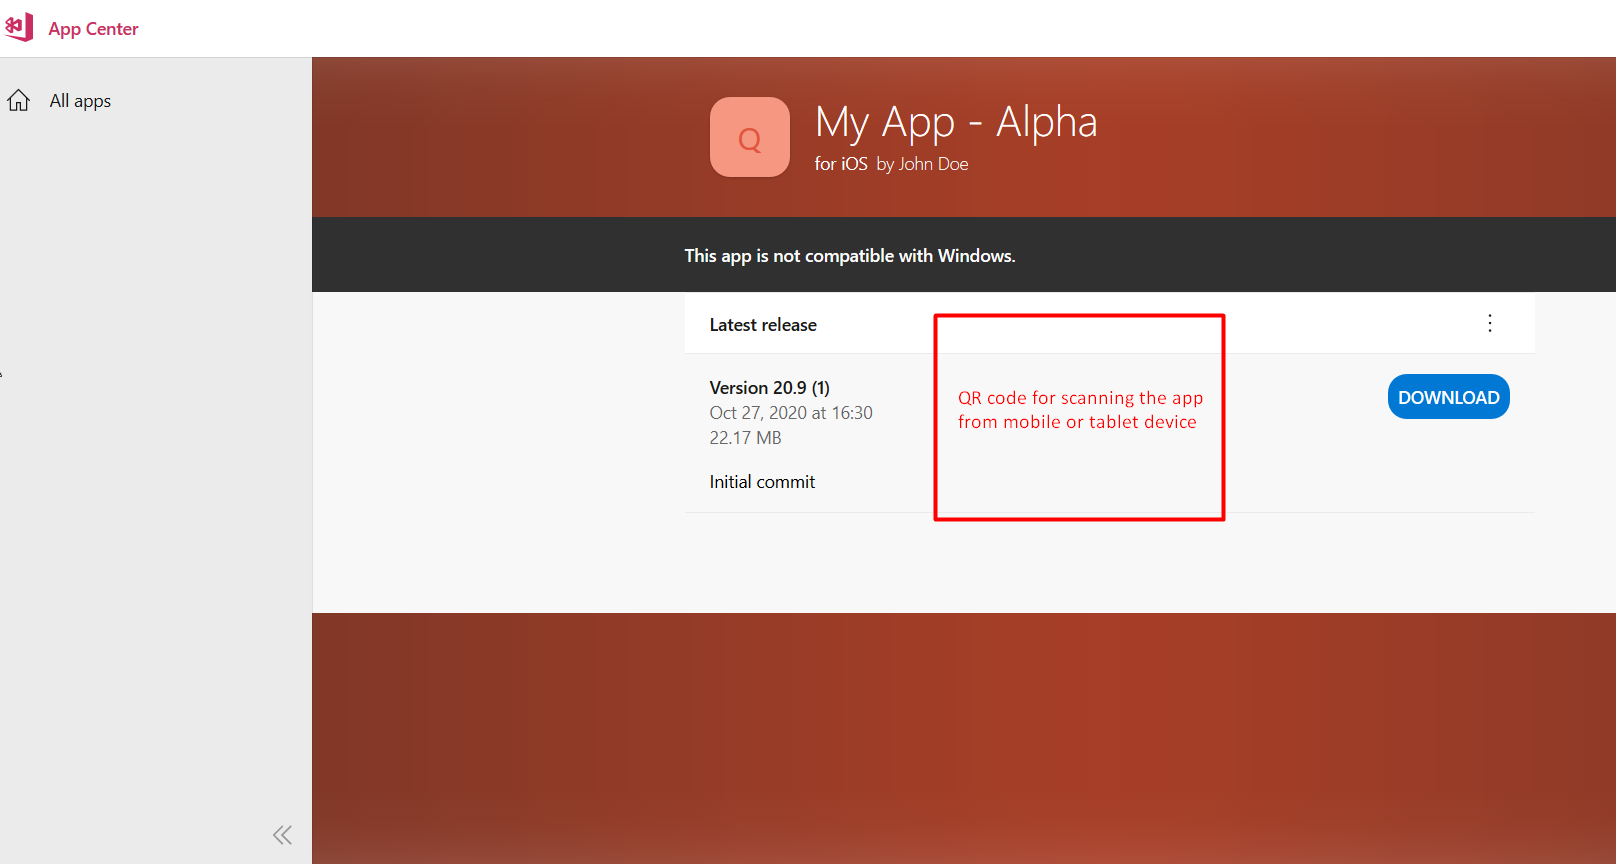Collapse the sidebar with double chevron

283,835
